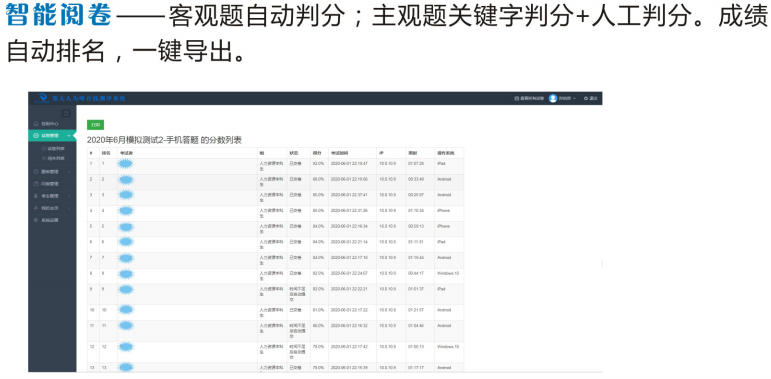Click the 状态 column header
Viewport: 771px width, 379px height.
[294, 153]
